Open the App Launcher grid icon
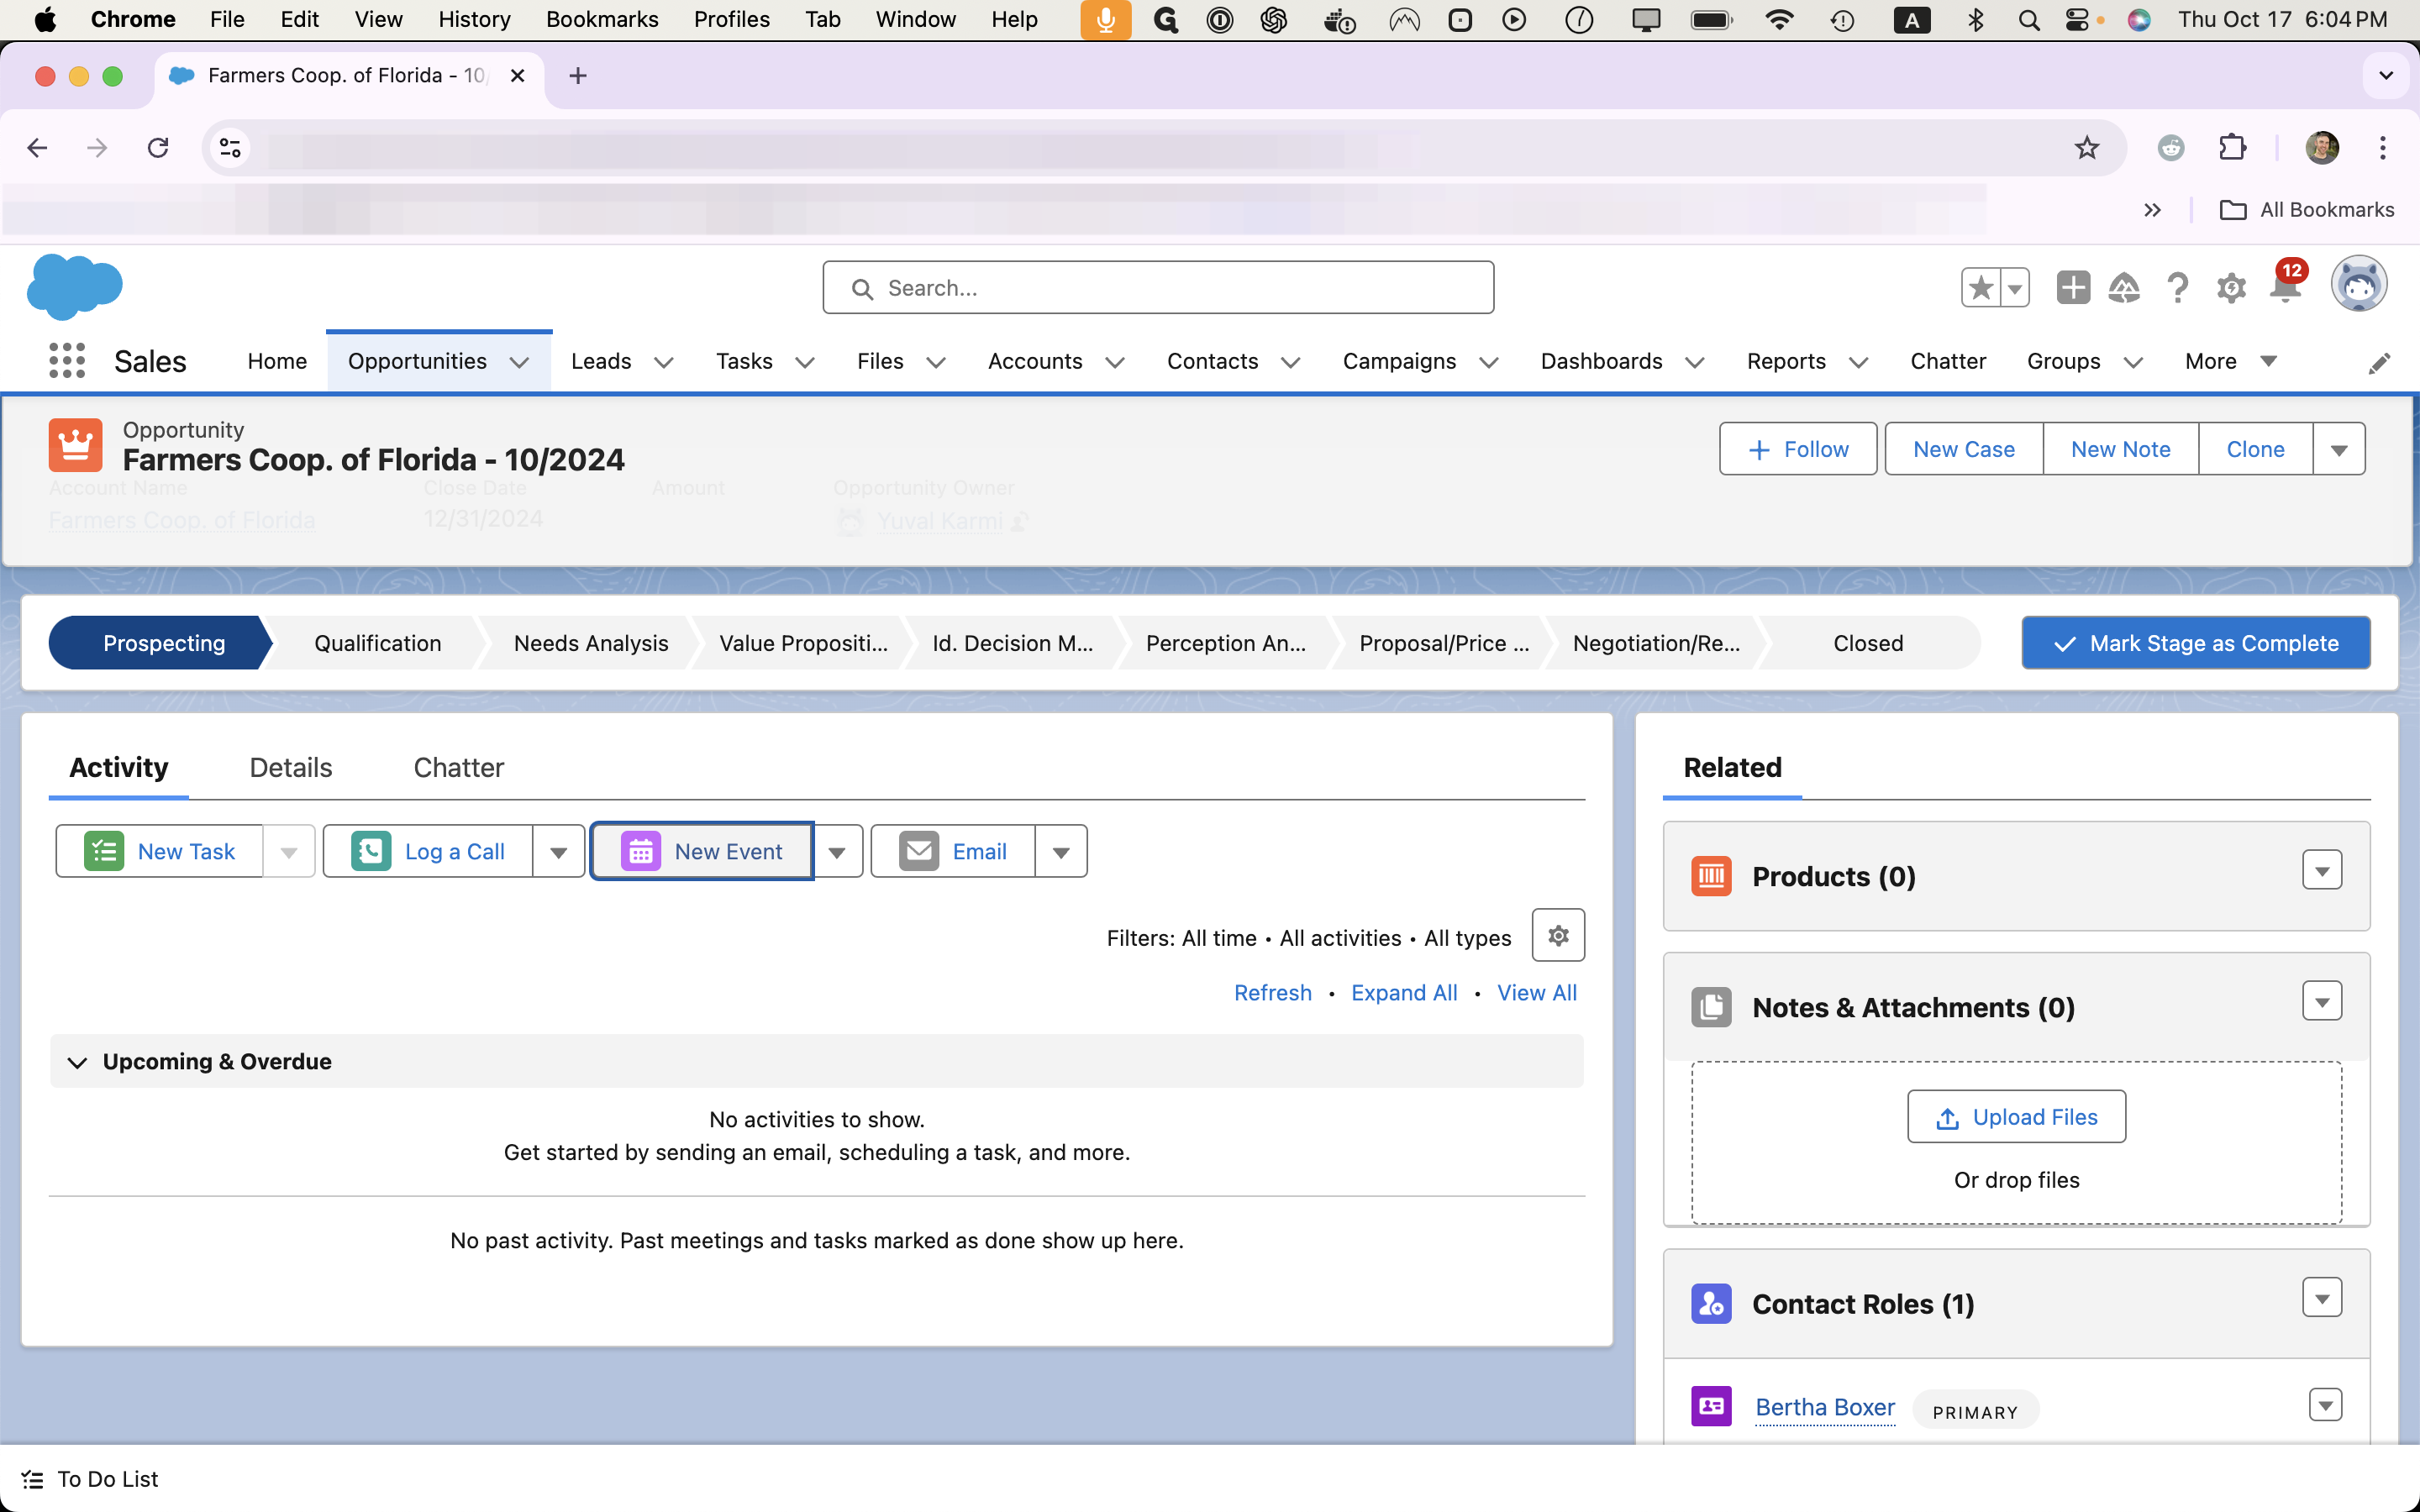 67,361
